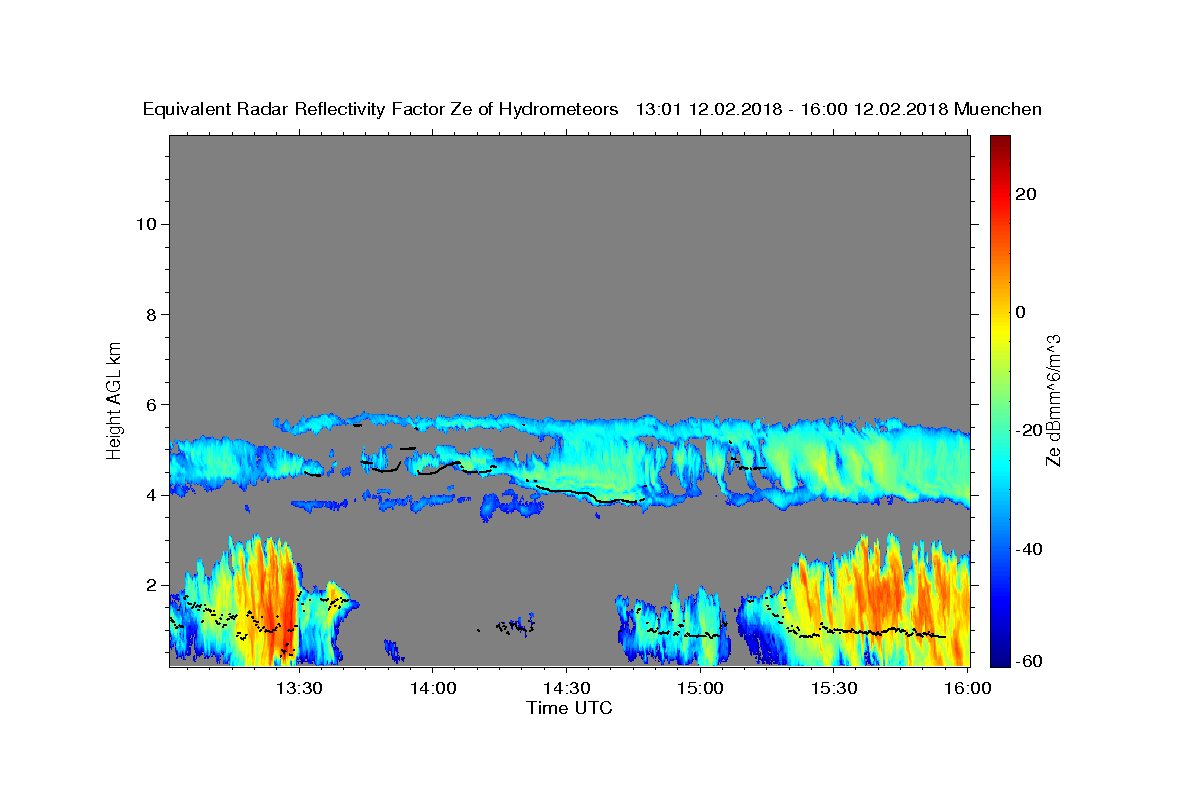The width and height of the screenshot is (1200, 800).
Task: Click the colorbar tick label '-20'
Action: coord(1029,430)
